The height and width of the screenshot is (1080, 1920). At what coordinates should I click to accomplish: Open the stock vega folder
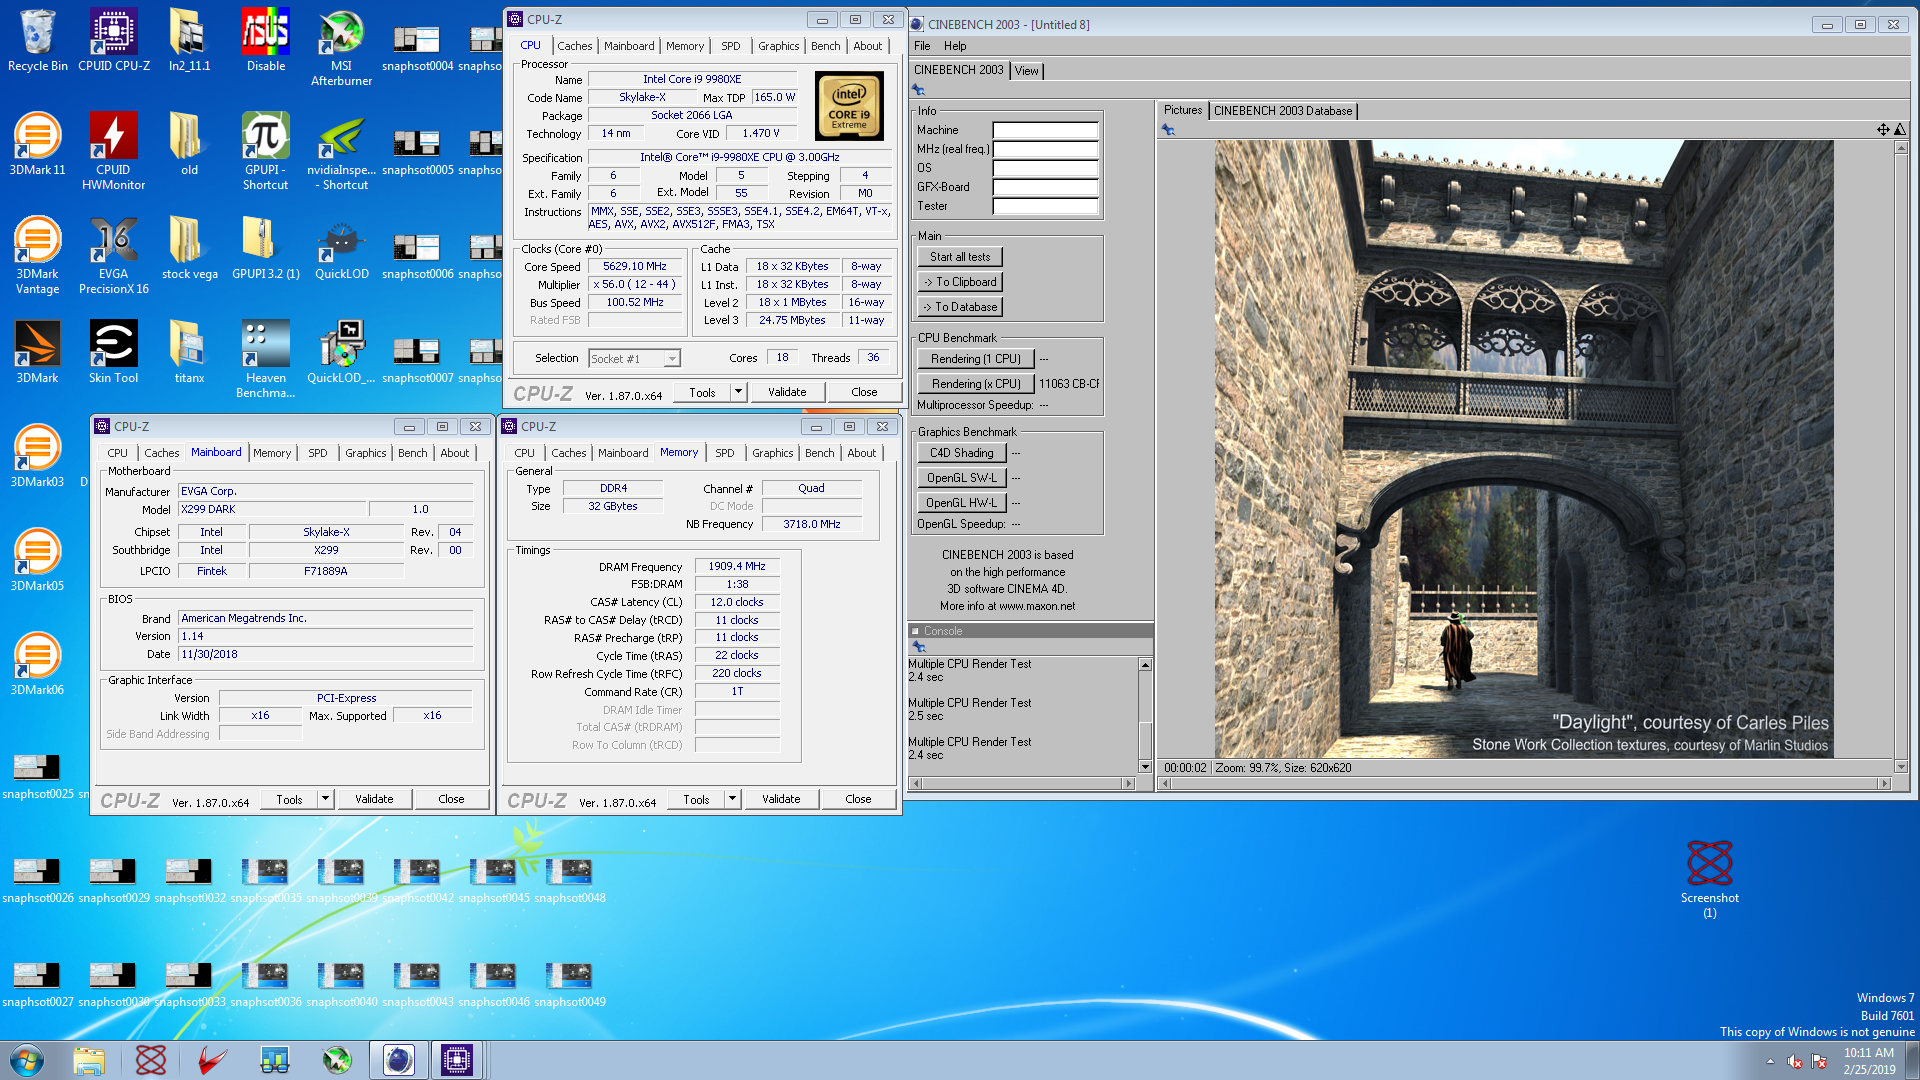pyautogui.click(x=189, y=249)
